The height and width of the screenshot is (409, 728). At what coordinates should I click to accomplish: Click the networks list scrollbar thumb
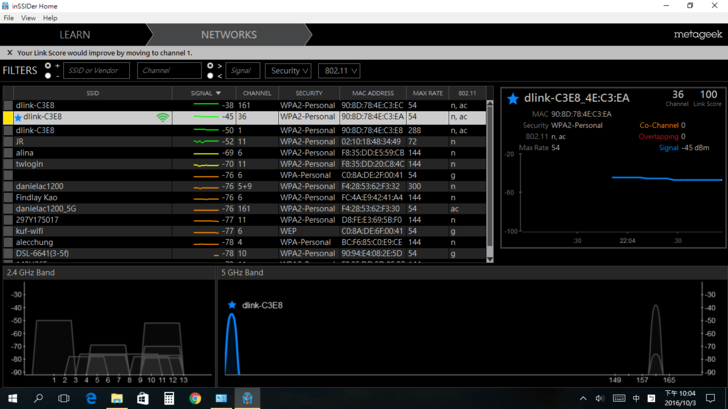(x=489, y=176)
